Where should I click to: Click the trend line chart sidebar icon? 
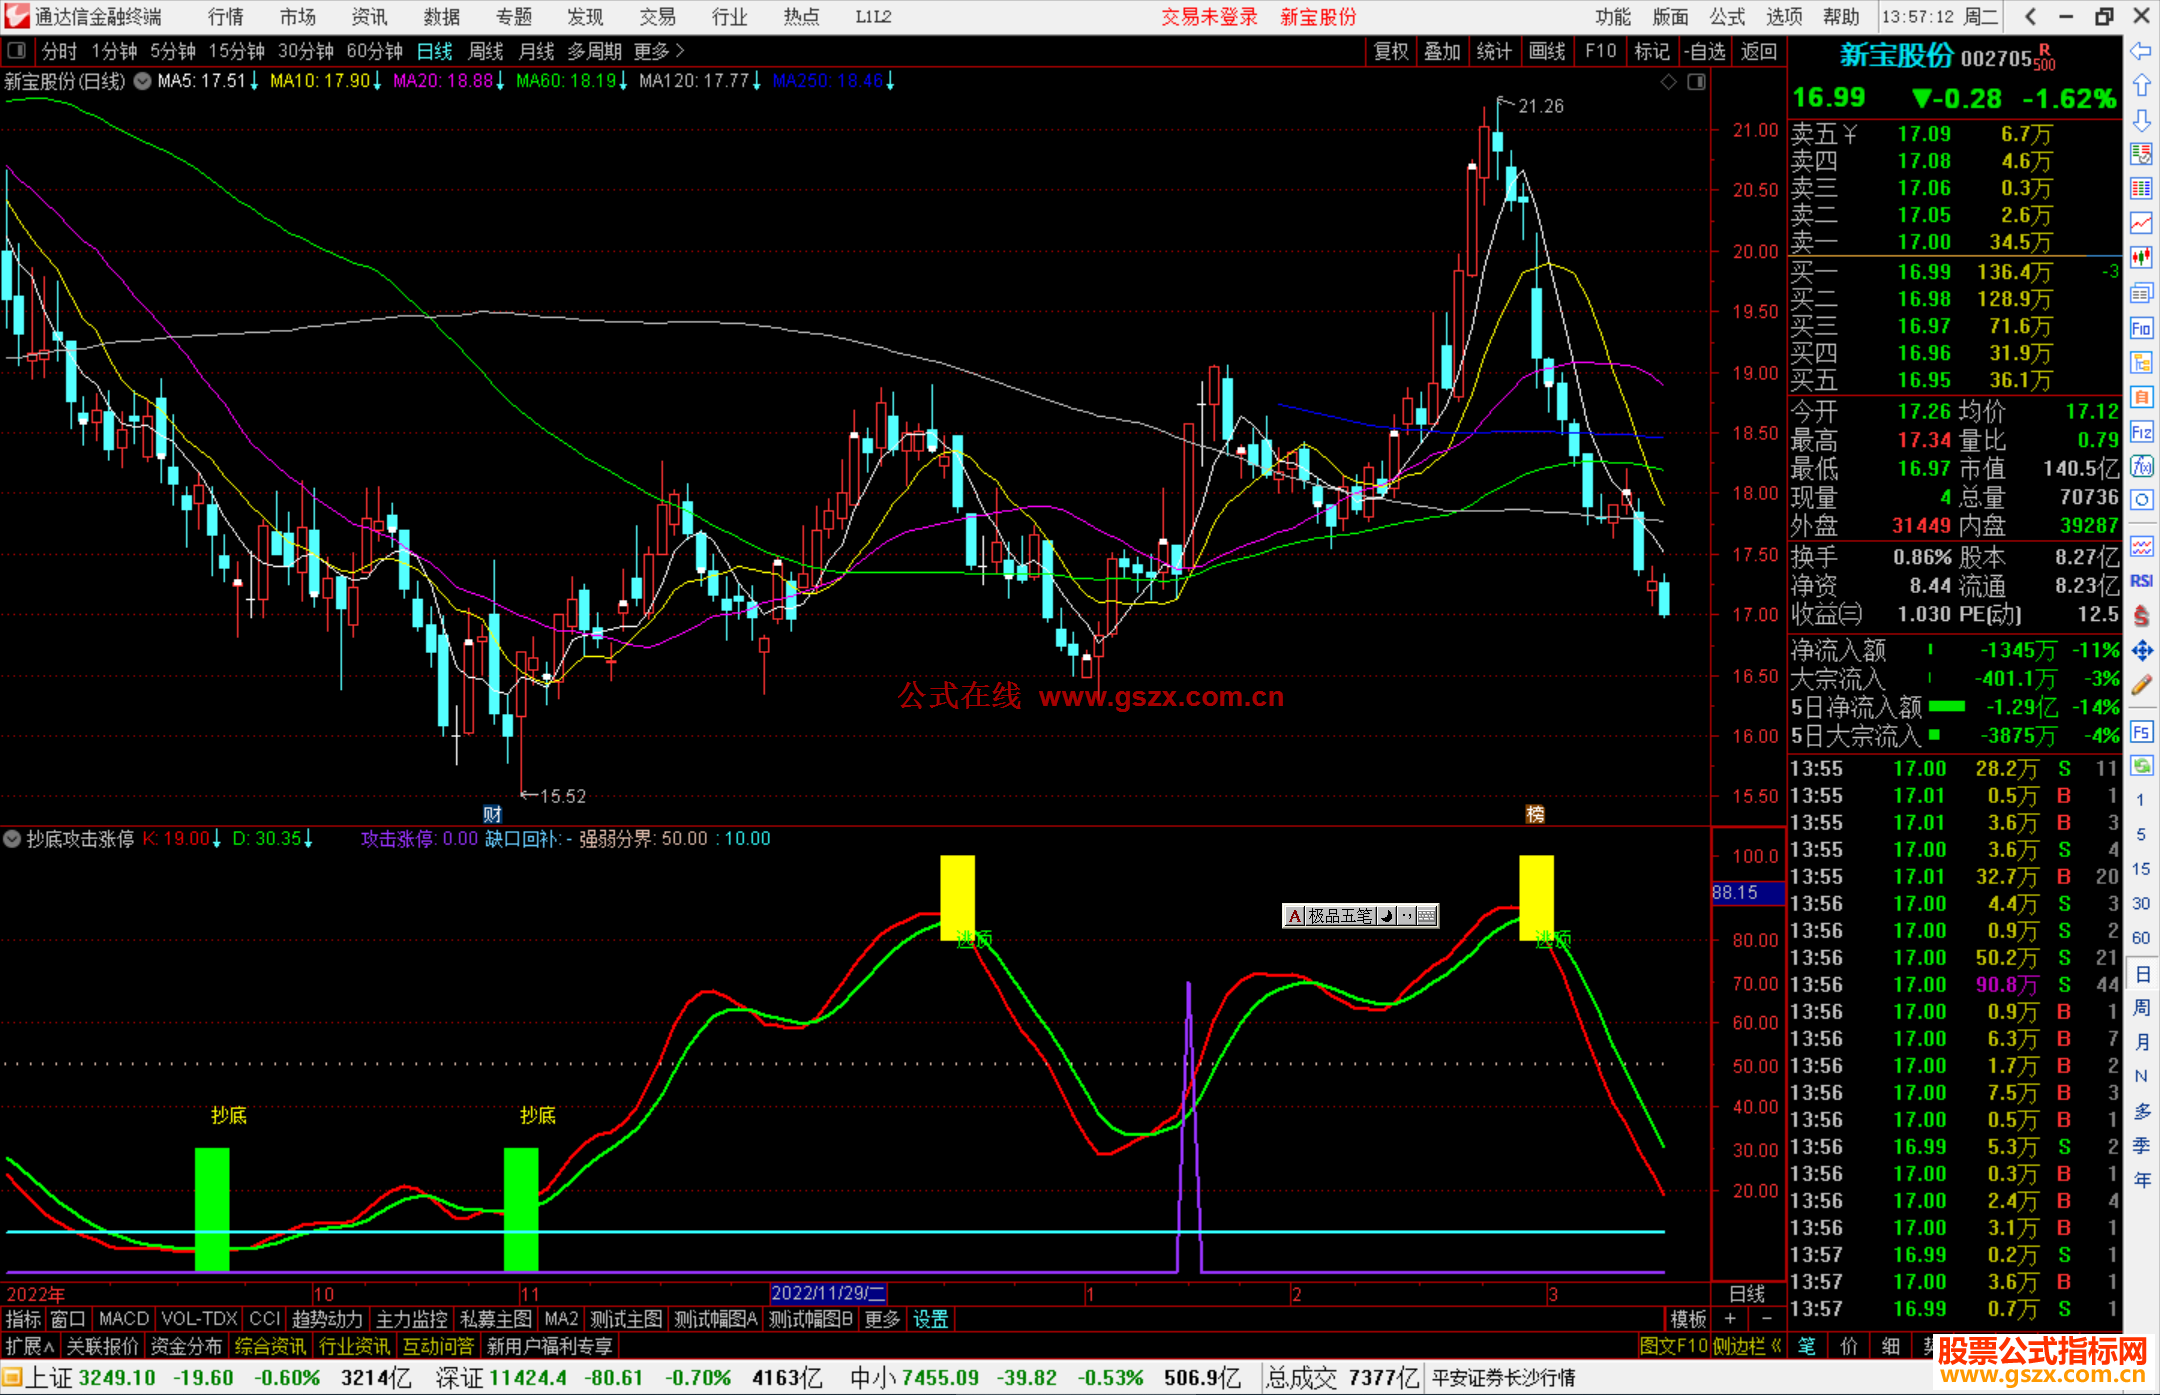(x=2141, y=222)
